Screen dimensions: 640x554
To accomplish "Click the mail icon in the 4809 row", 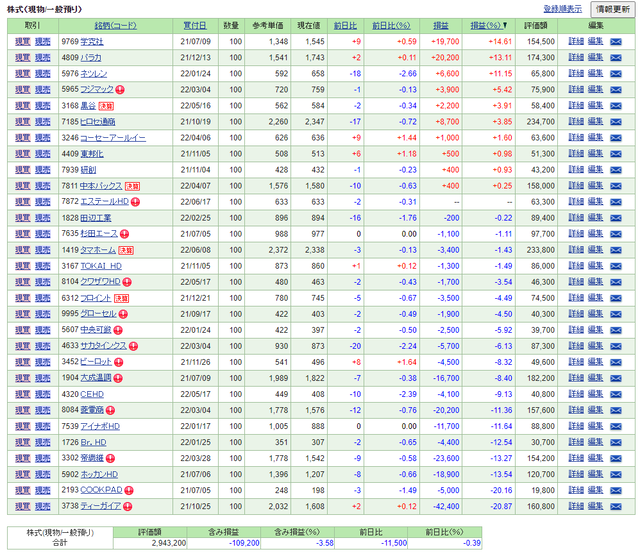I will point(616,58).
